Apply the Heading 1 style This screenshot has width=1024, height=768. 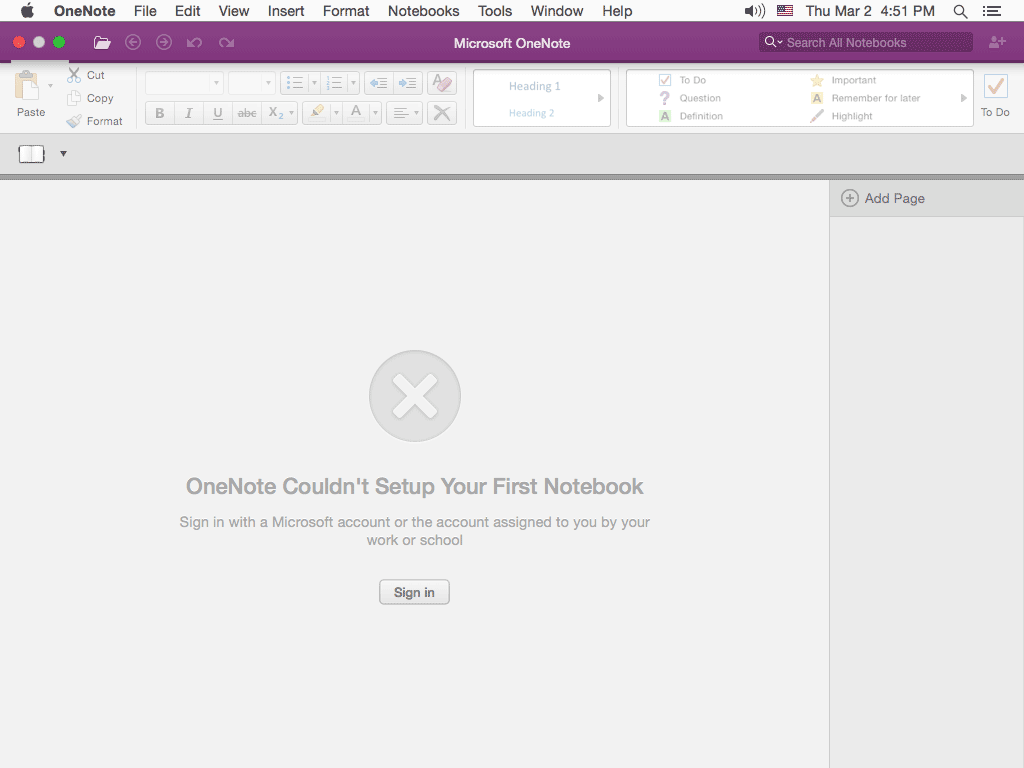point(534,86)
